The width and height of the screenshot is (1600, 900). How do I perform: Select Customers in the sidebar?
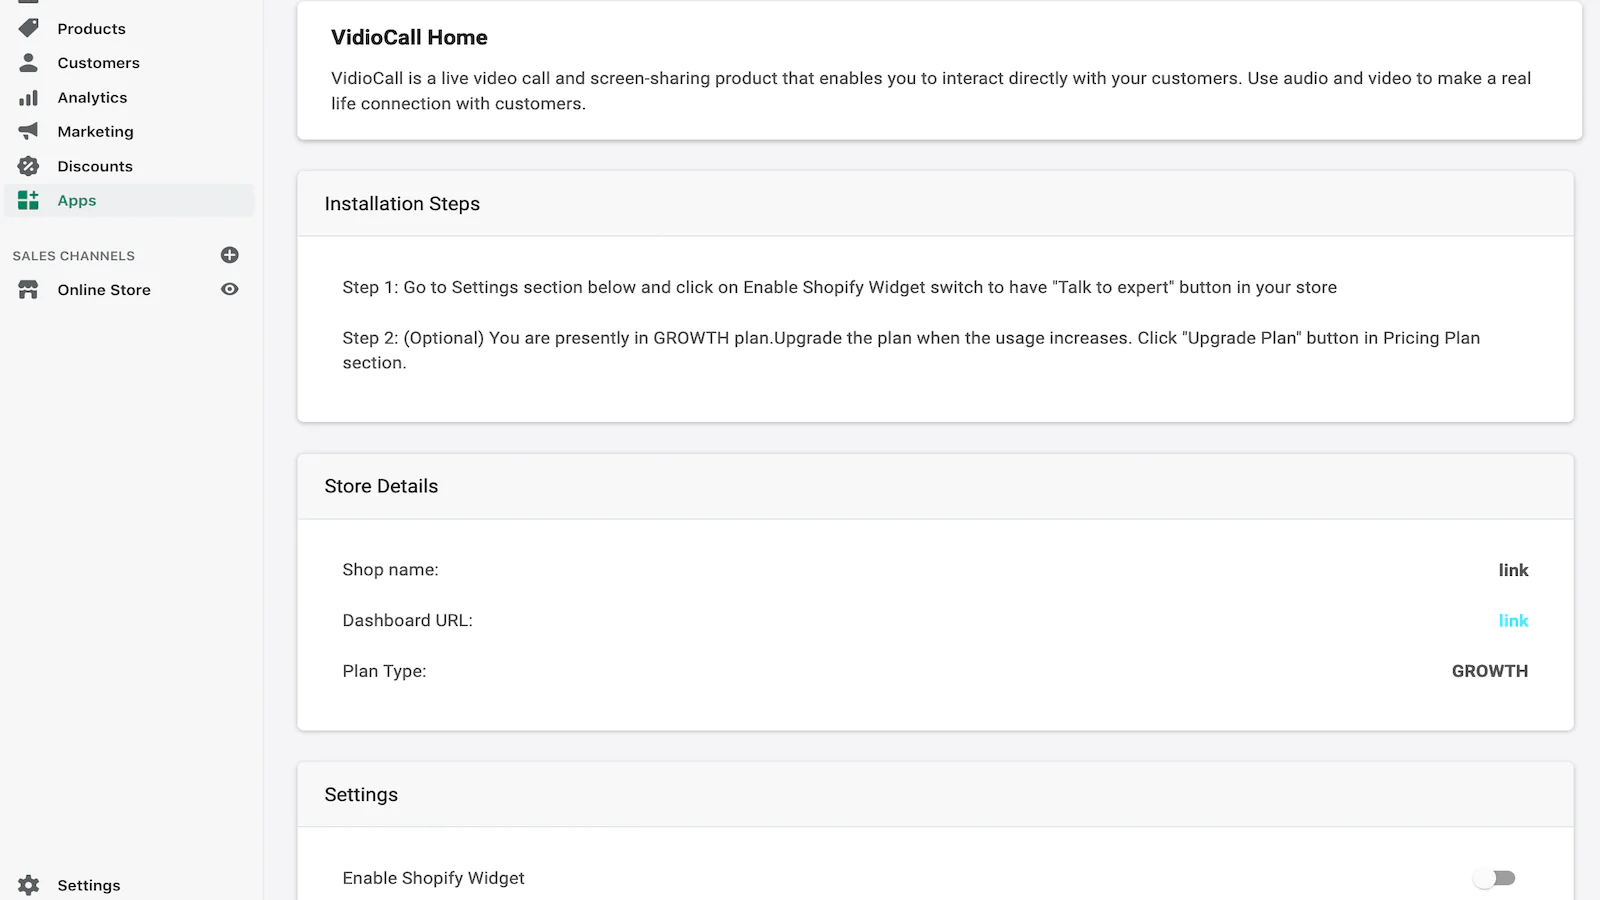point(98,63)
